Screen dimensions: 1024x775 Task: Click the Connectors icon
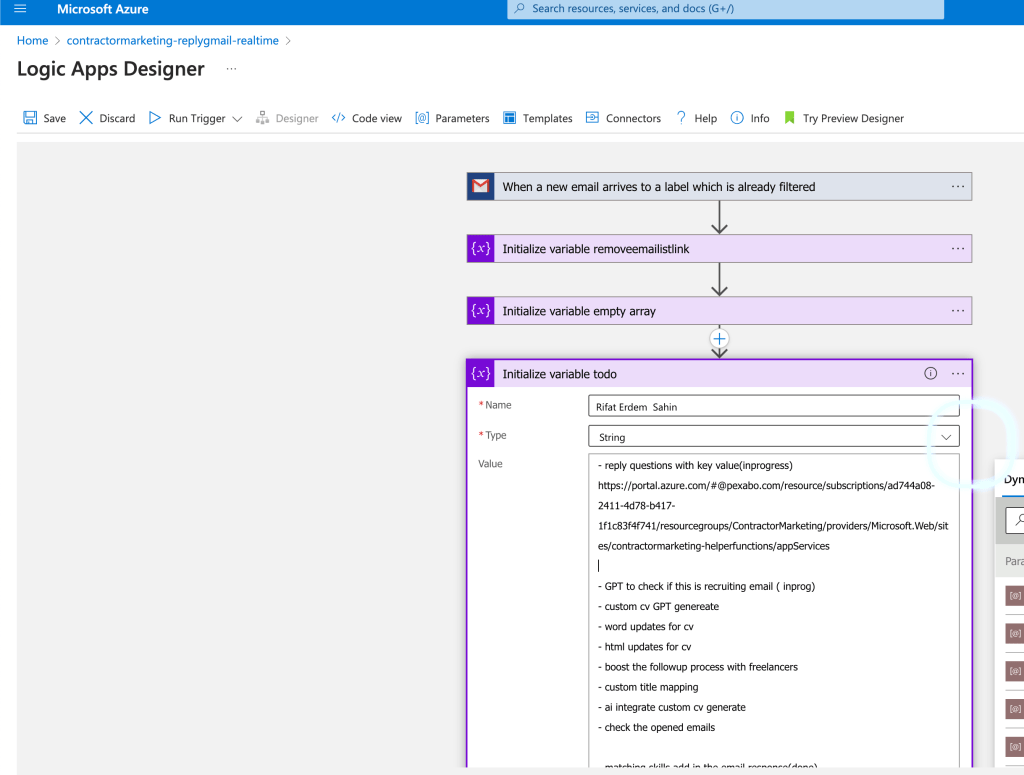592,118
